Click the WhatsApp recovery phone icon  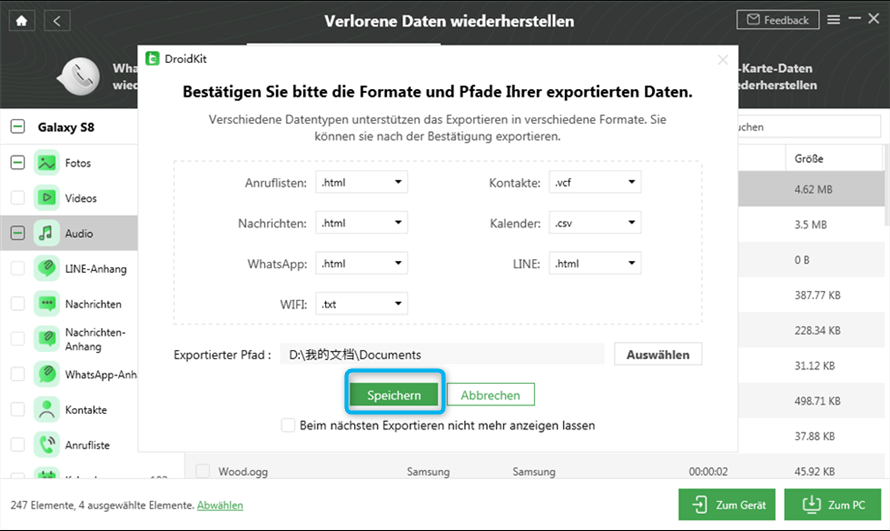pyautogui.click(x=80, y=76)
